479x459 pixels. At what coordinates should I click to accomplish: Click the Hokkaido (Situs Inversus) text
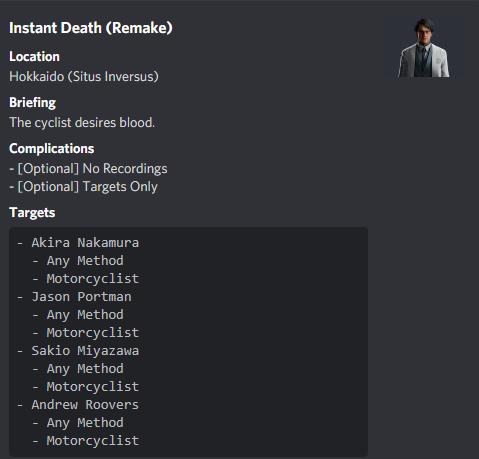click(84, 77)
